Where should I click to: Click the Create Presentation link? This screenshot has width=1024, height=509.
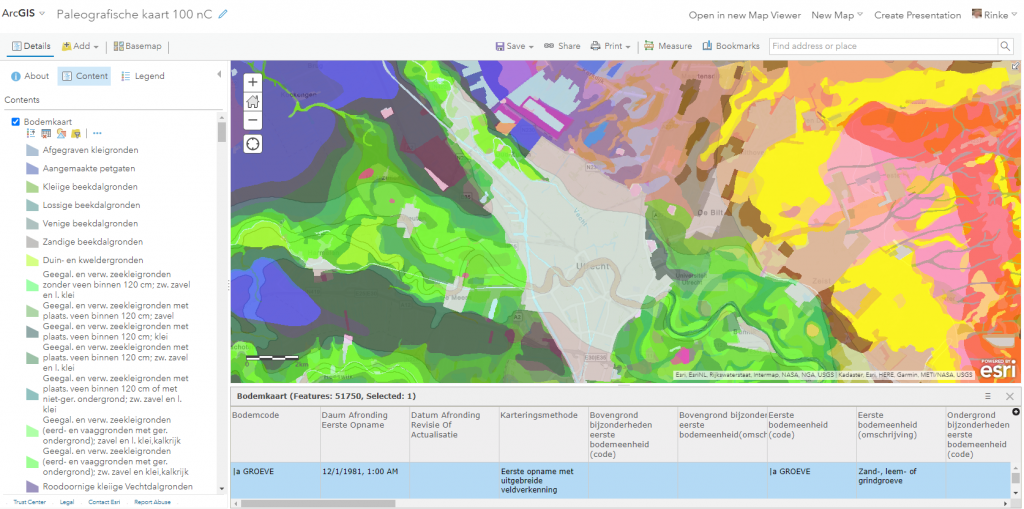pos(917,15)
